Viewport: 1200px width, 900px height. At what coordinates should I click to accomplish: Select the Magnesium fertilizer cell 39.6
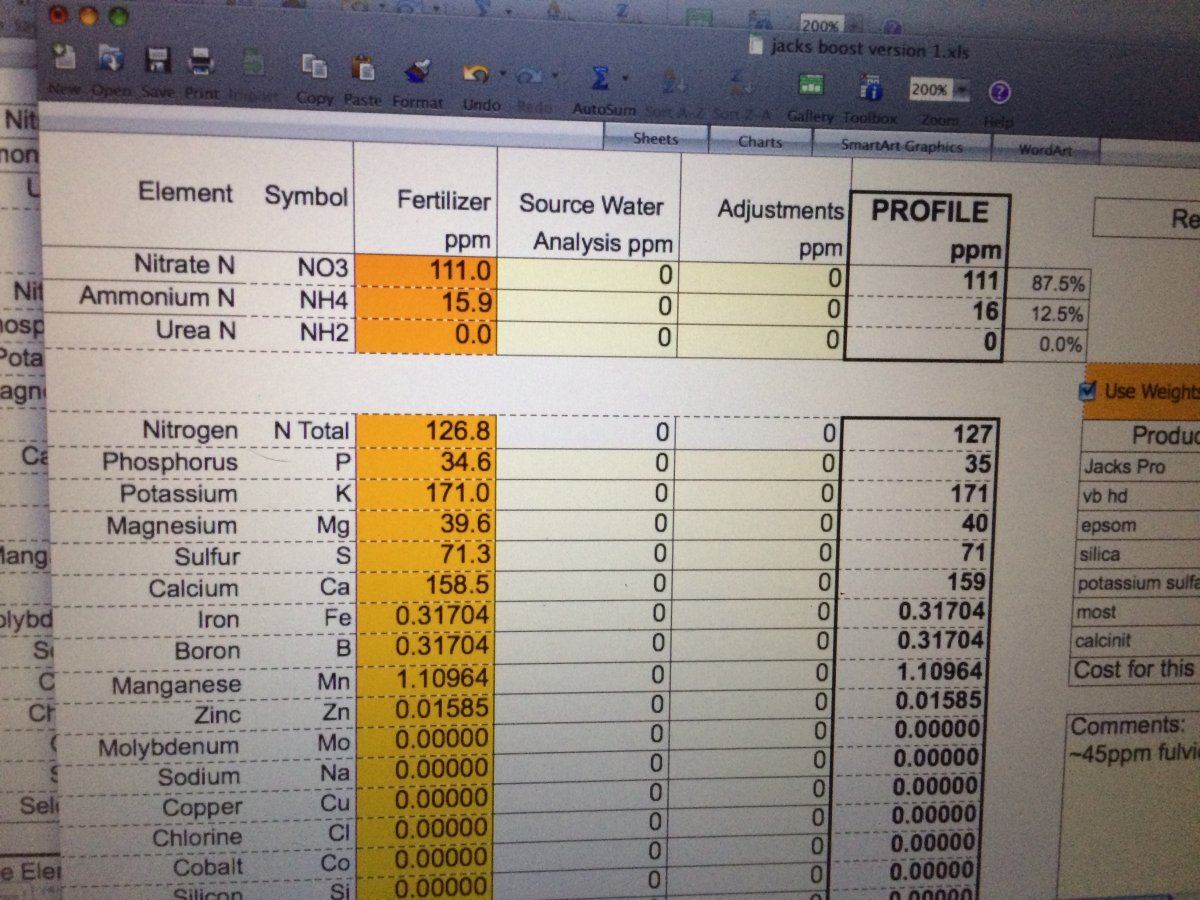coord(425,525)
